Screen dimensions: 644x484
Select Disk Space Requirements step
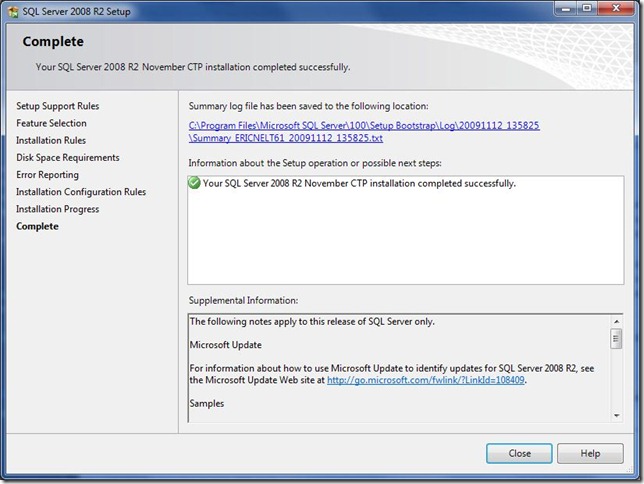(x=68, y=158)
